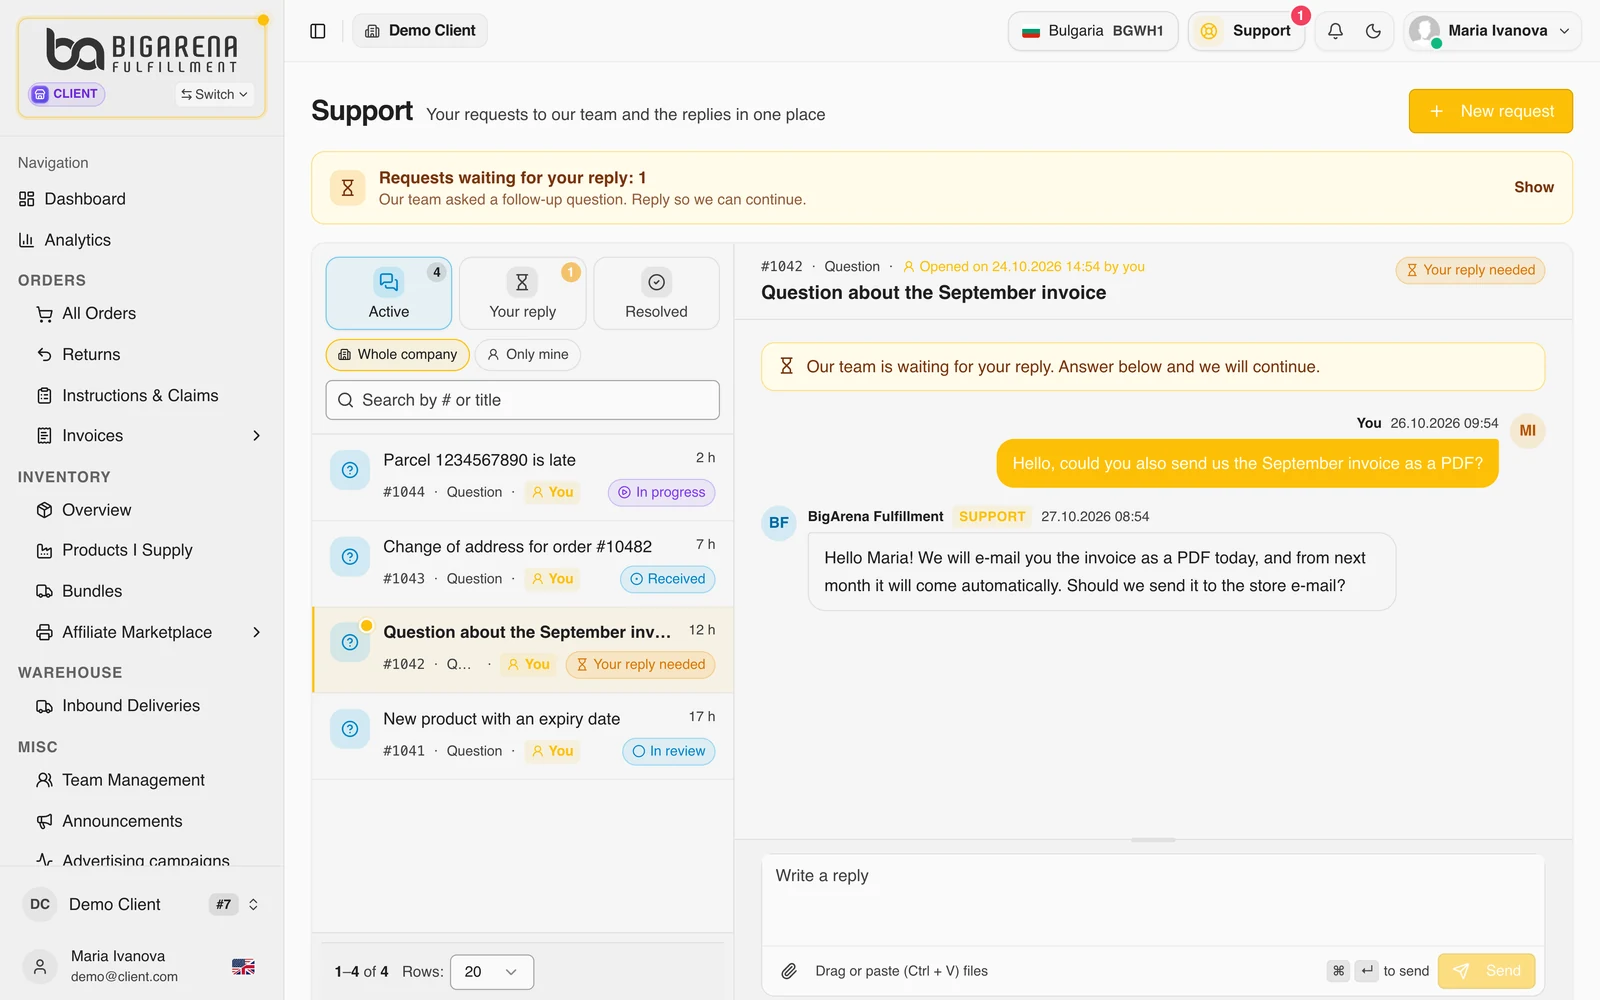Open the Bulgaria BGWH1 warehouse selector
Image resolution: width=1600 pixels, height=1000 pixels.
[x=1093, y=31]
